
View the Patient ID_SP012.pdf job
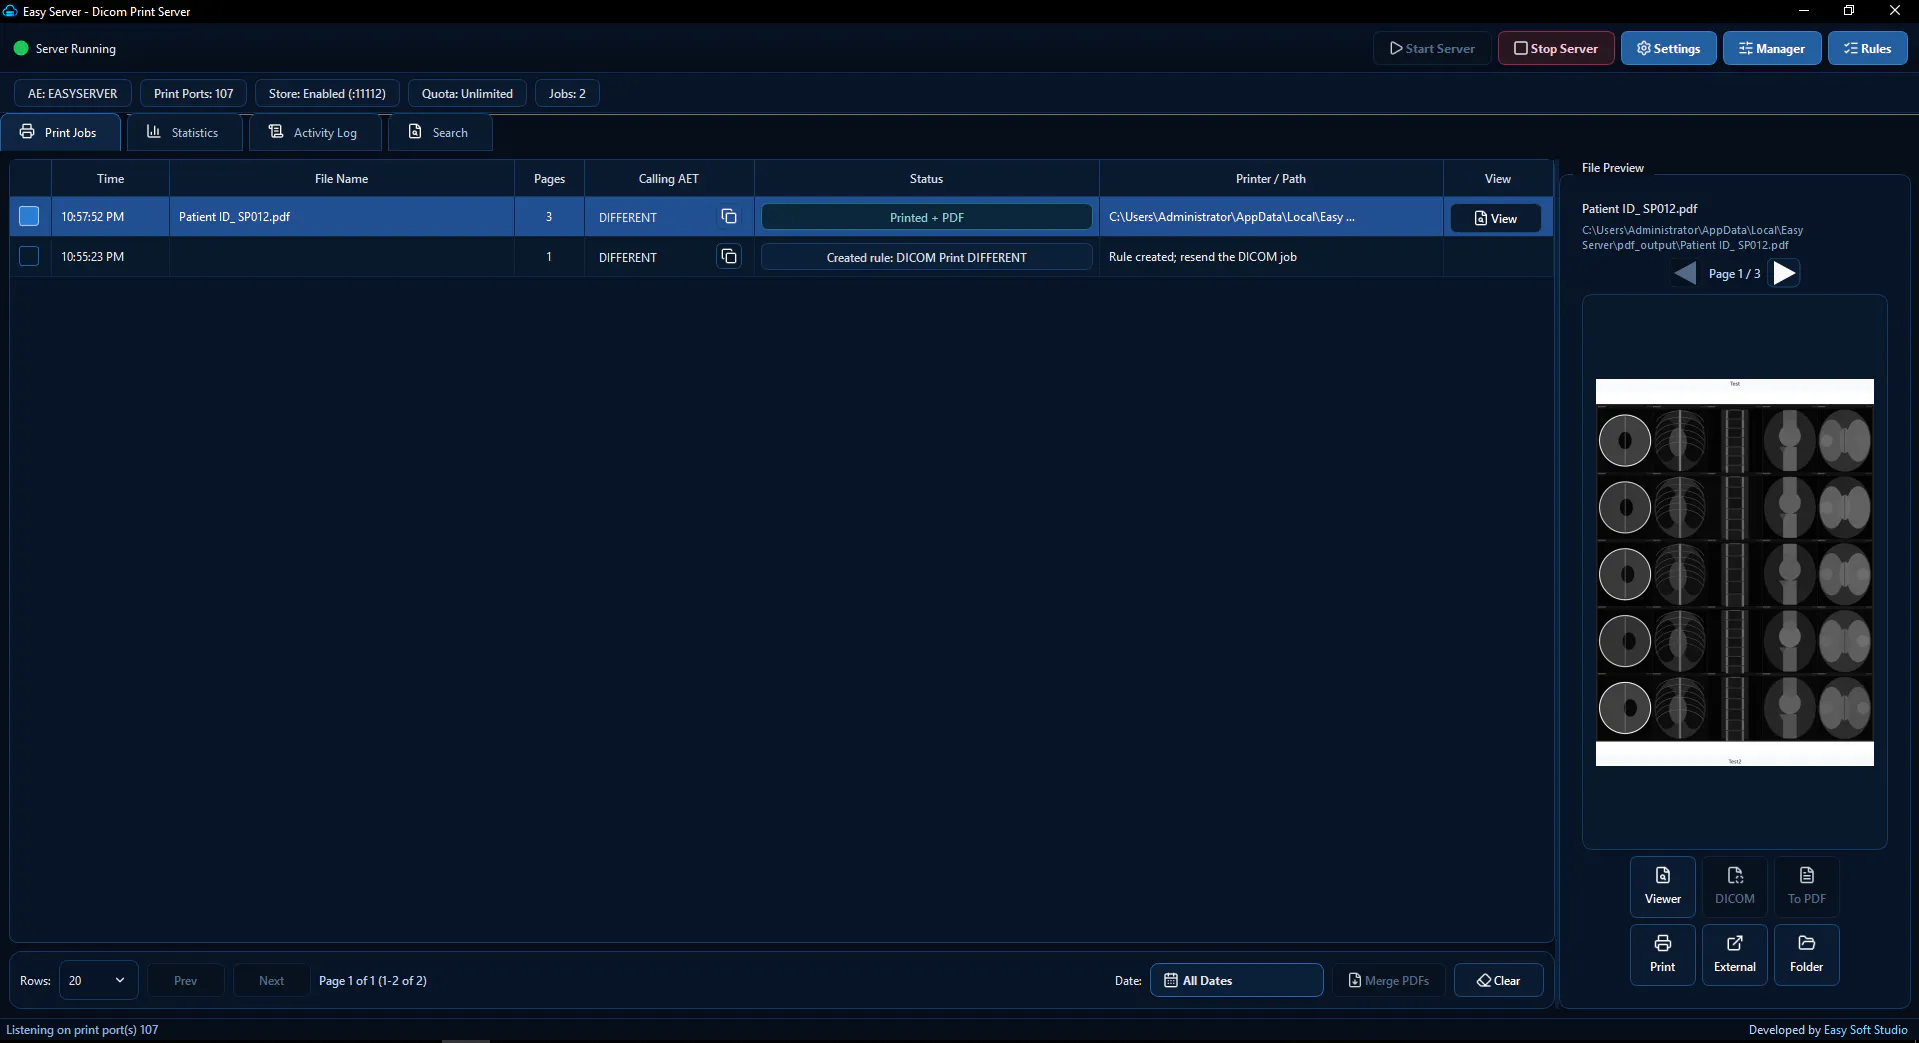coord(1496,218)
